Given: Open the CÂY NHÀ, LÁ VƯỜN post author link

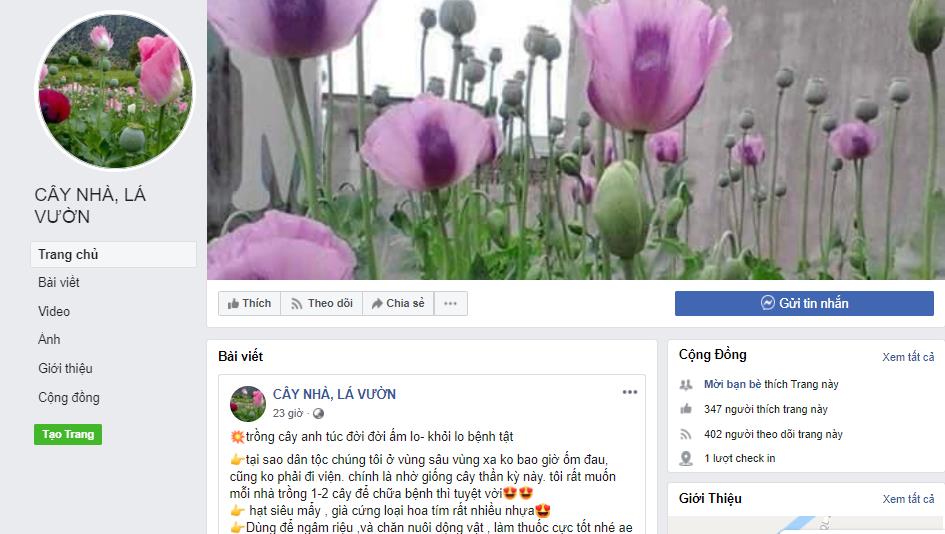Looking at the screenshot, I should 334,394.
